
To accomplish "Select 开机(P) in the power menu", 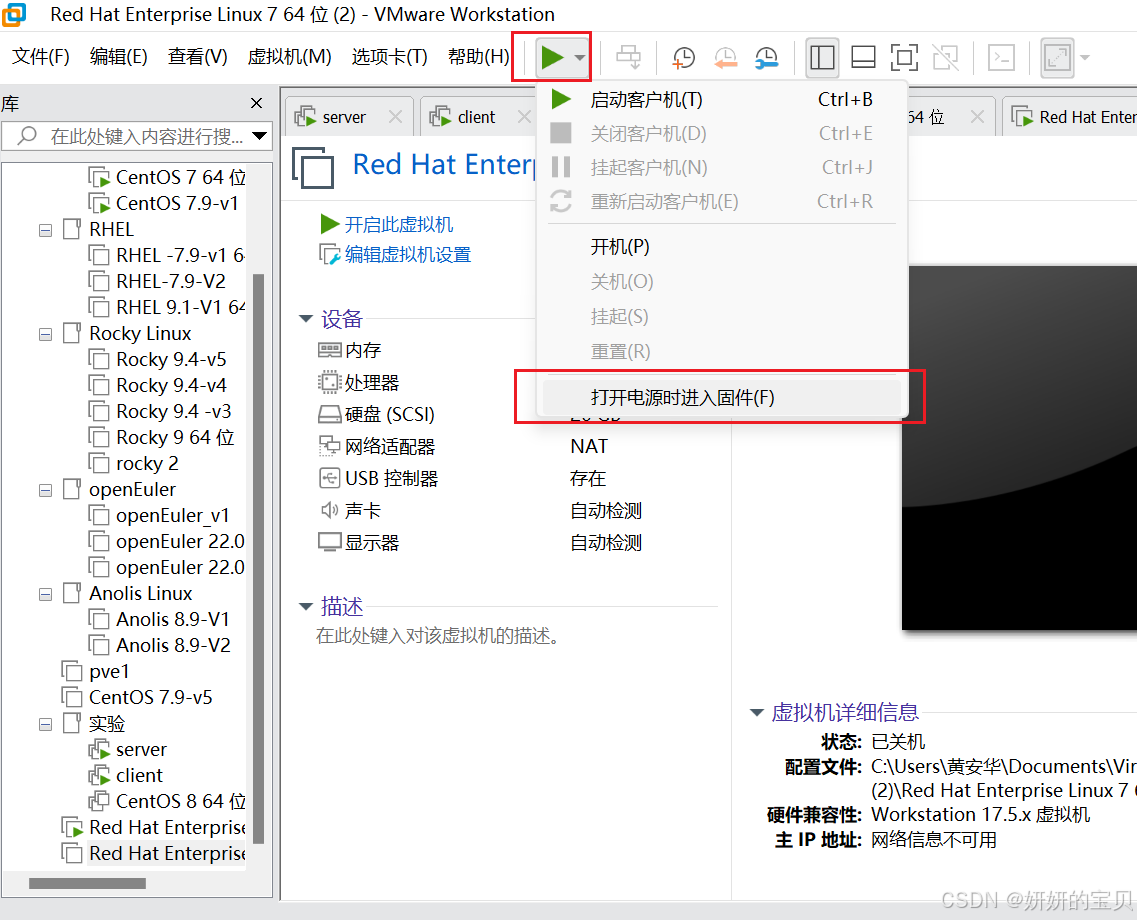I will coord(722,247).
